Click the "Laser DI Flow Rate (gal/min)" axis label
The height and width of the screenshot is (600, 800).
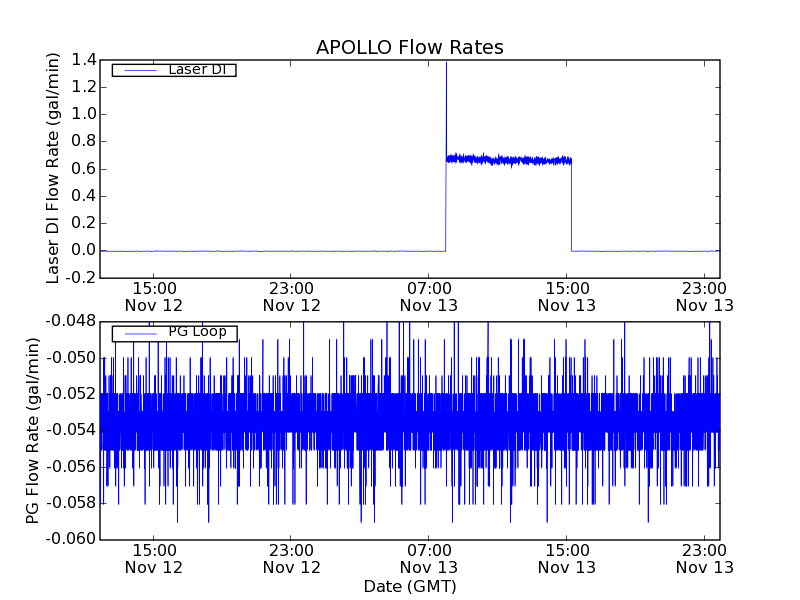(54, 168)
